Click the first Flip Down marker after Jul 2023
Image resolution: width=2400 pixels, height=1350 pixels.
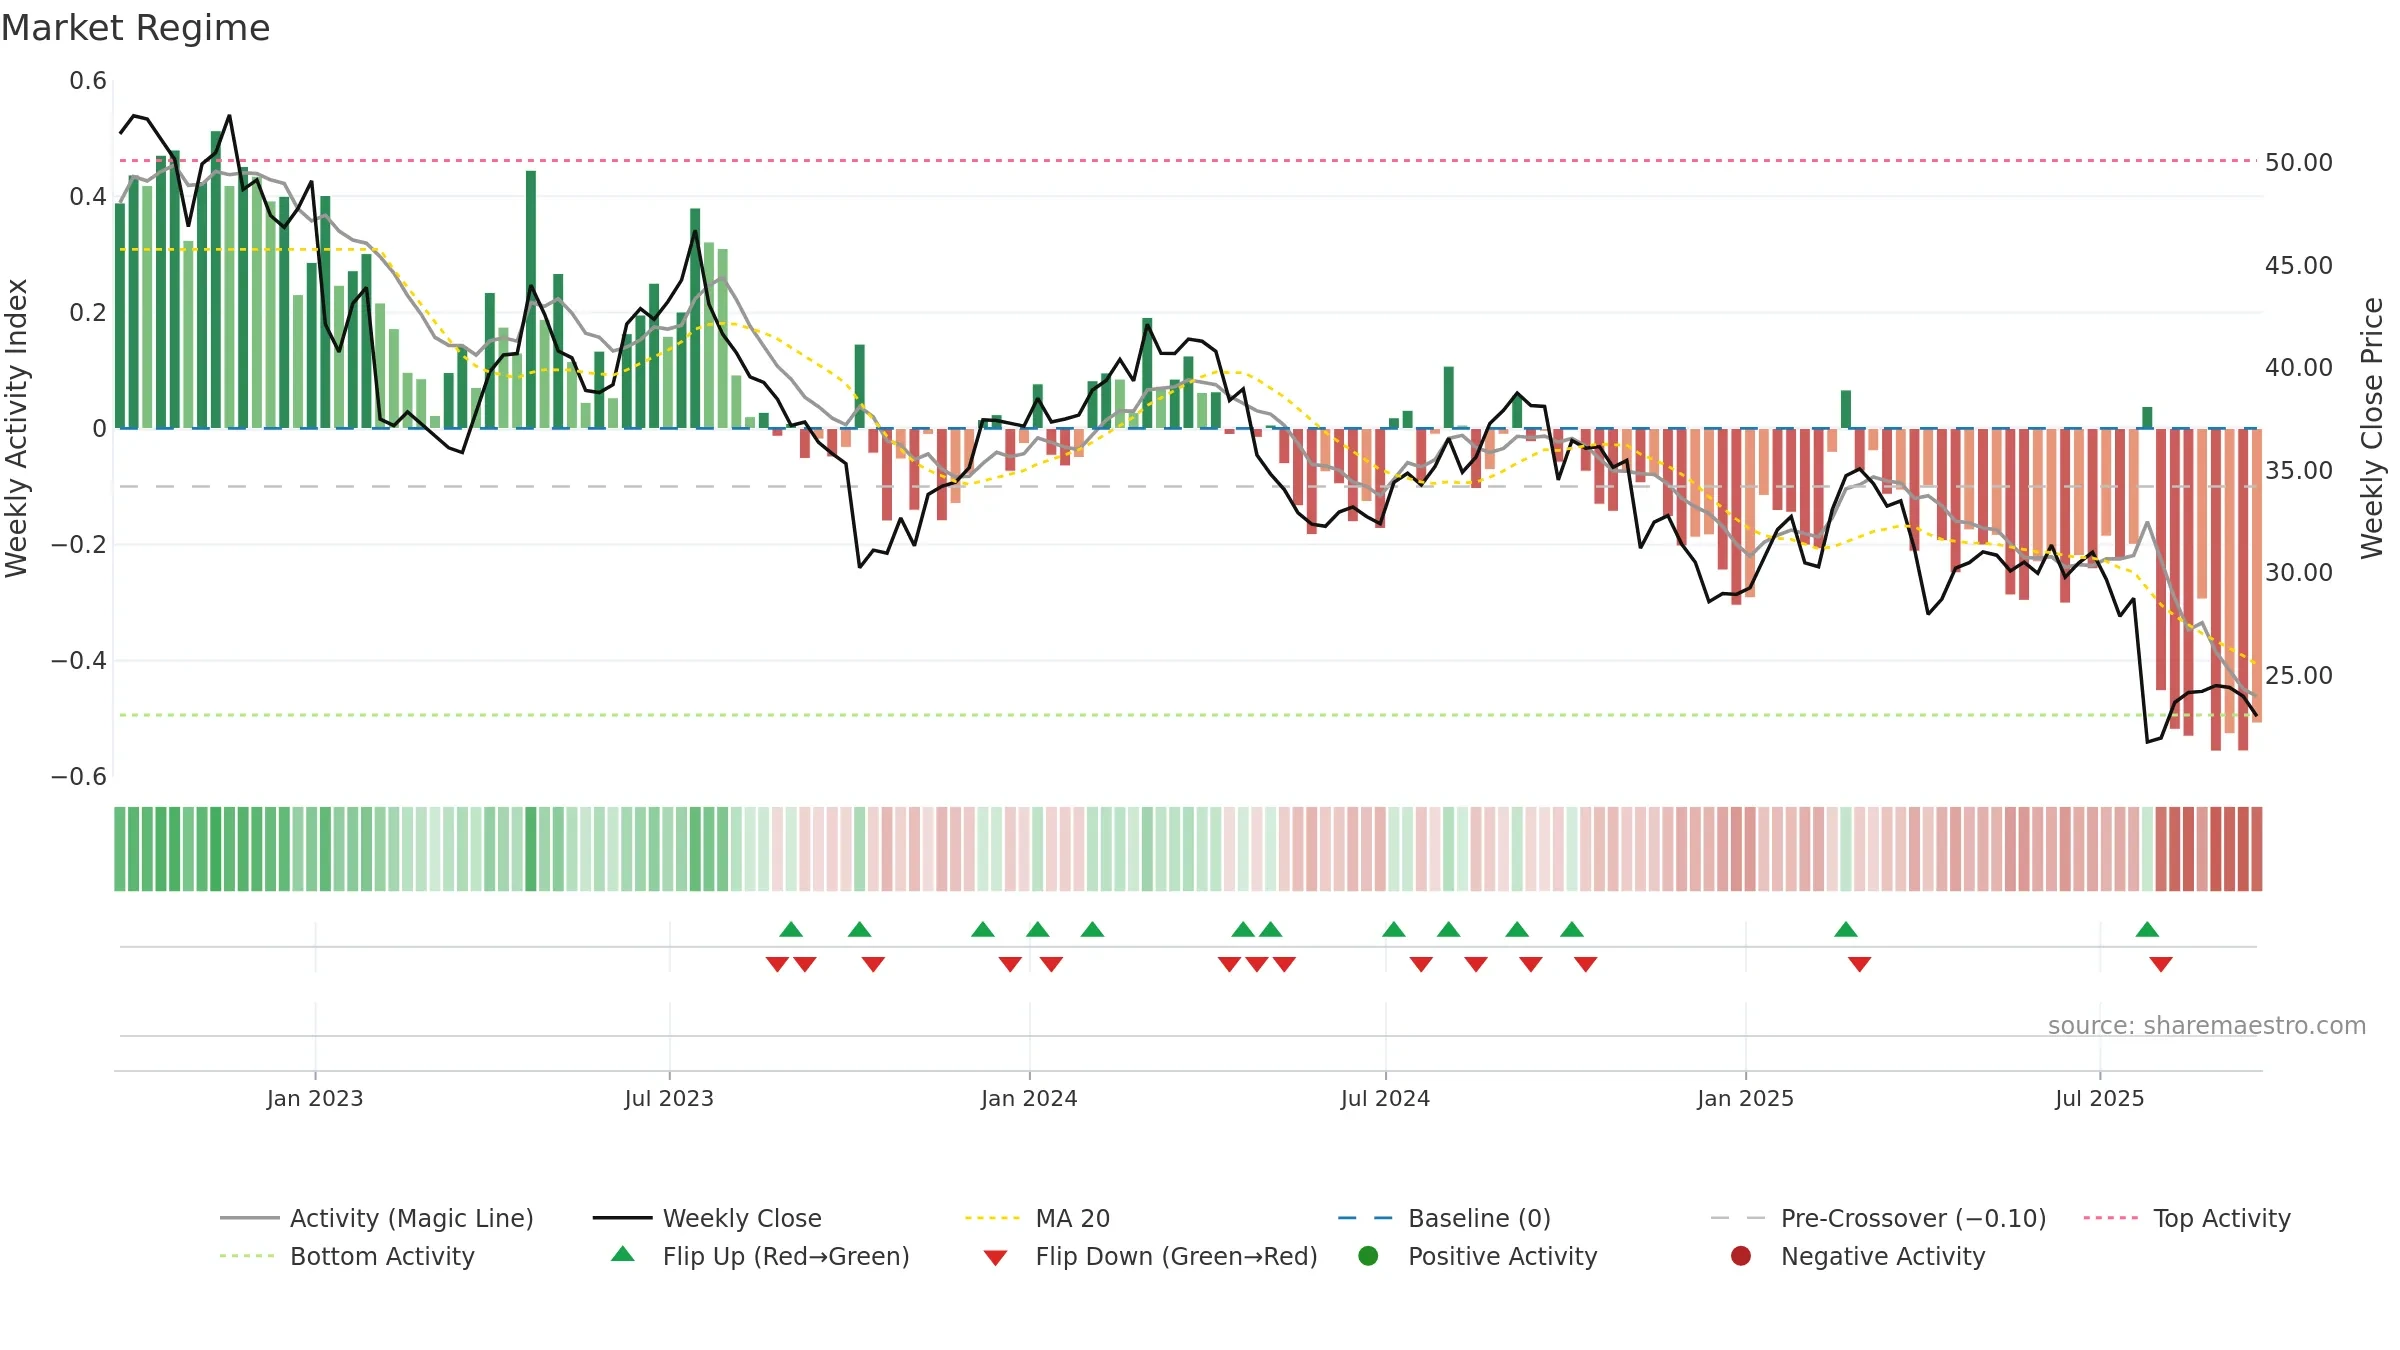[x=777, y=964]
